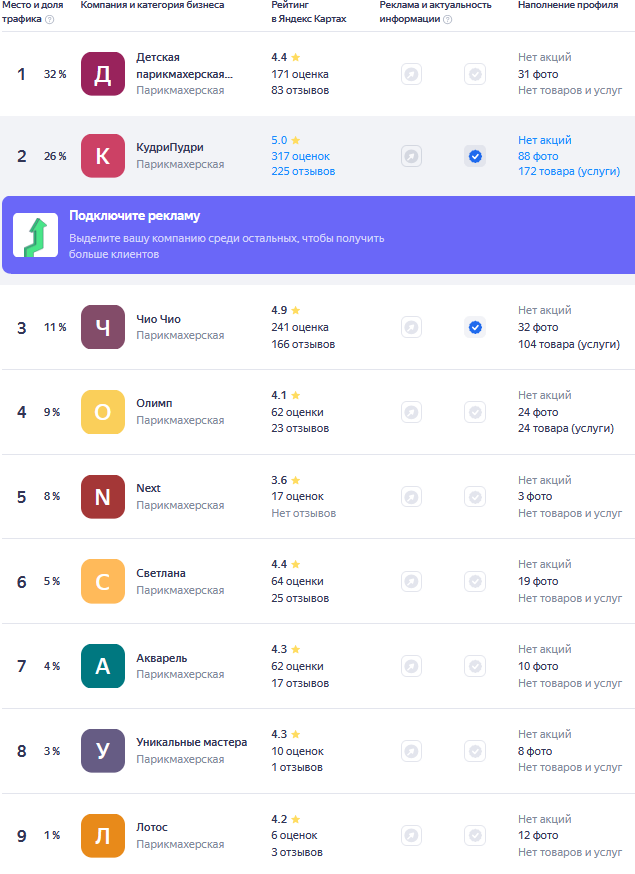Click the '171 оценка' text

(x=300, y=74)
